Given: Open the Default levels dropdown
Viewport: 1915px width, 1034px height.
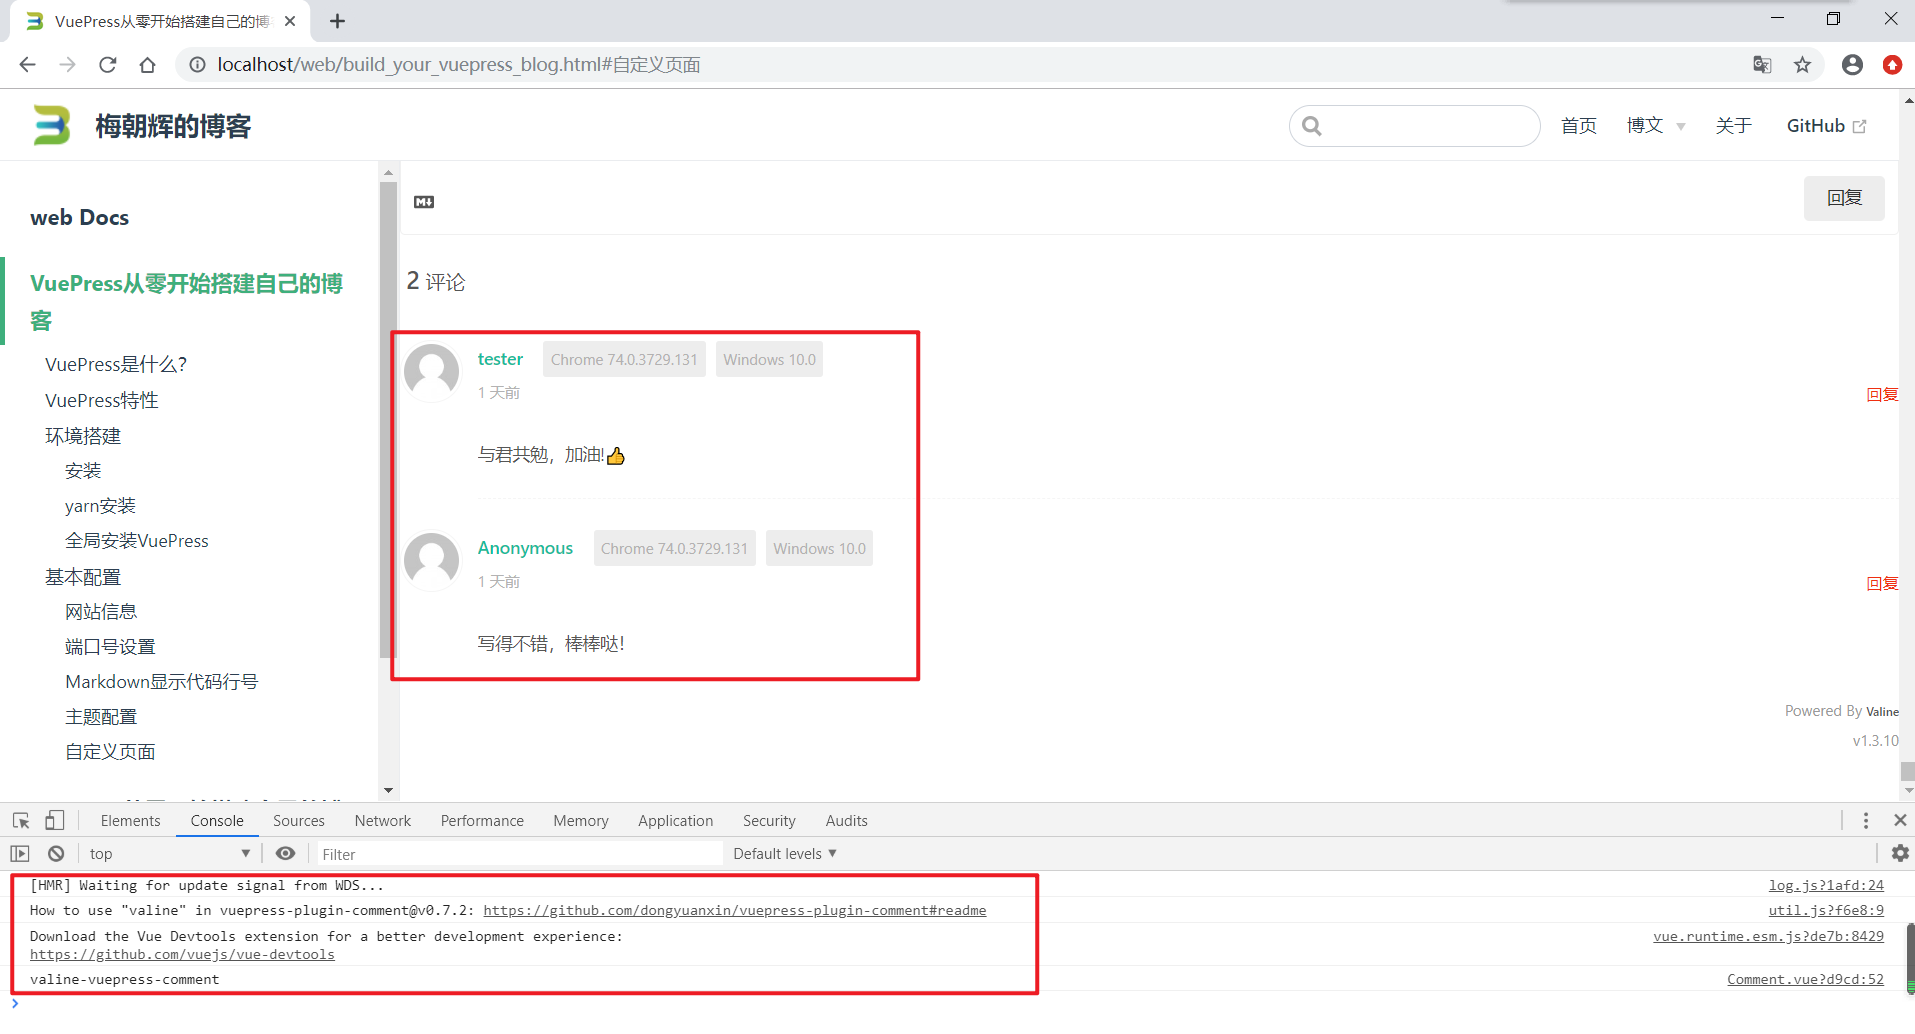Looking at the screenshot, I should click(784, 854).
